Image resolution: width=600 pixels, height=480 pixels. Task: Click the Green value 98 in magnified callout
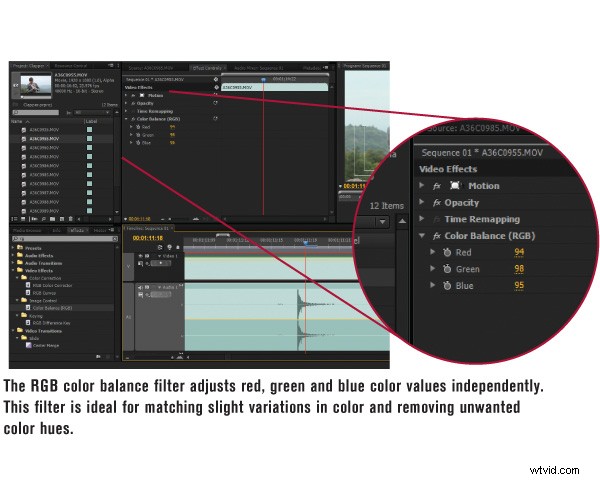tap(519, 269)
